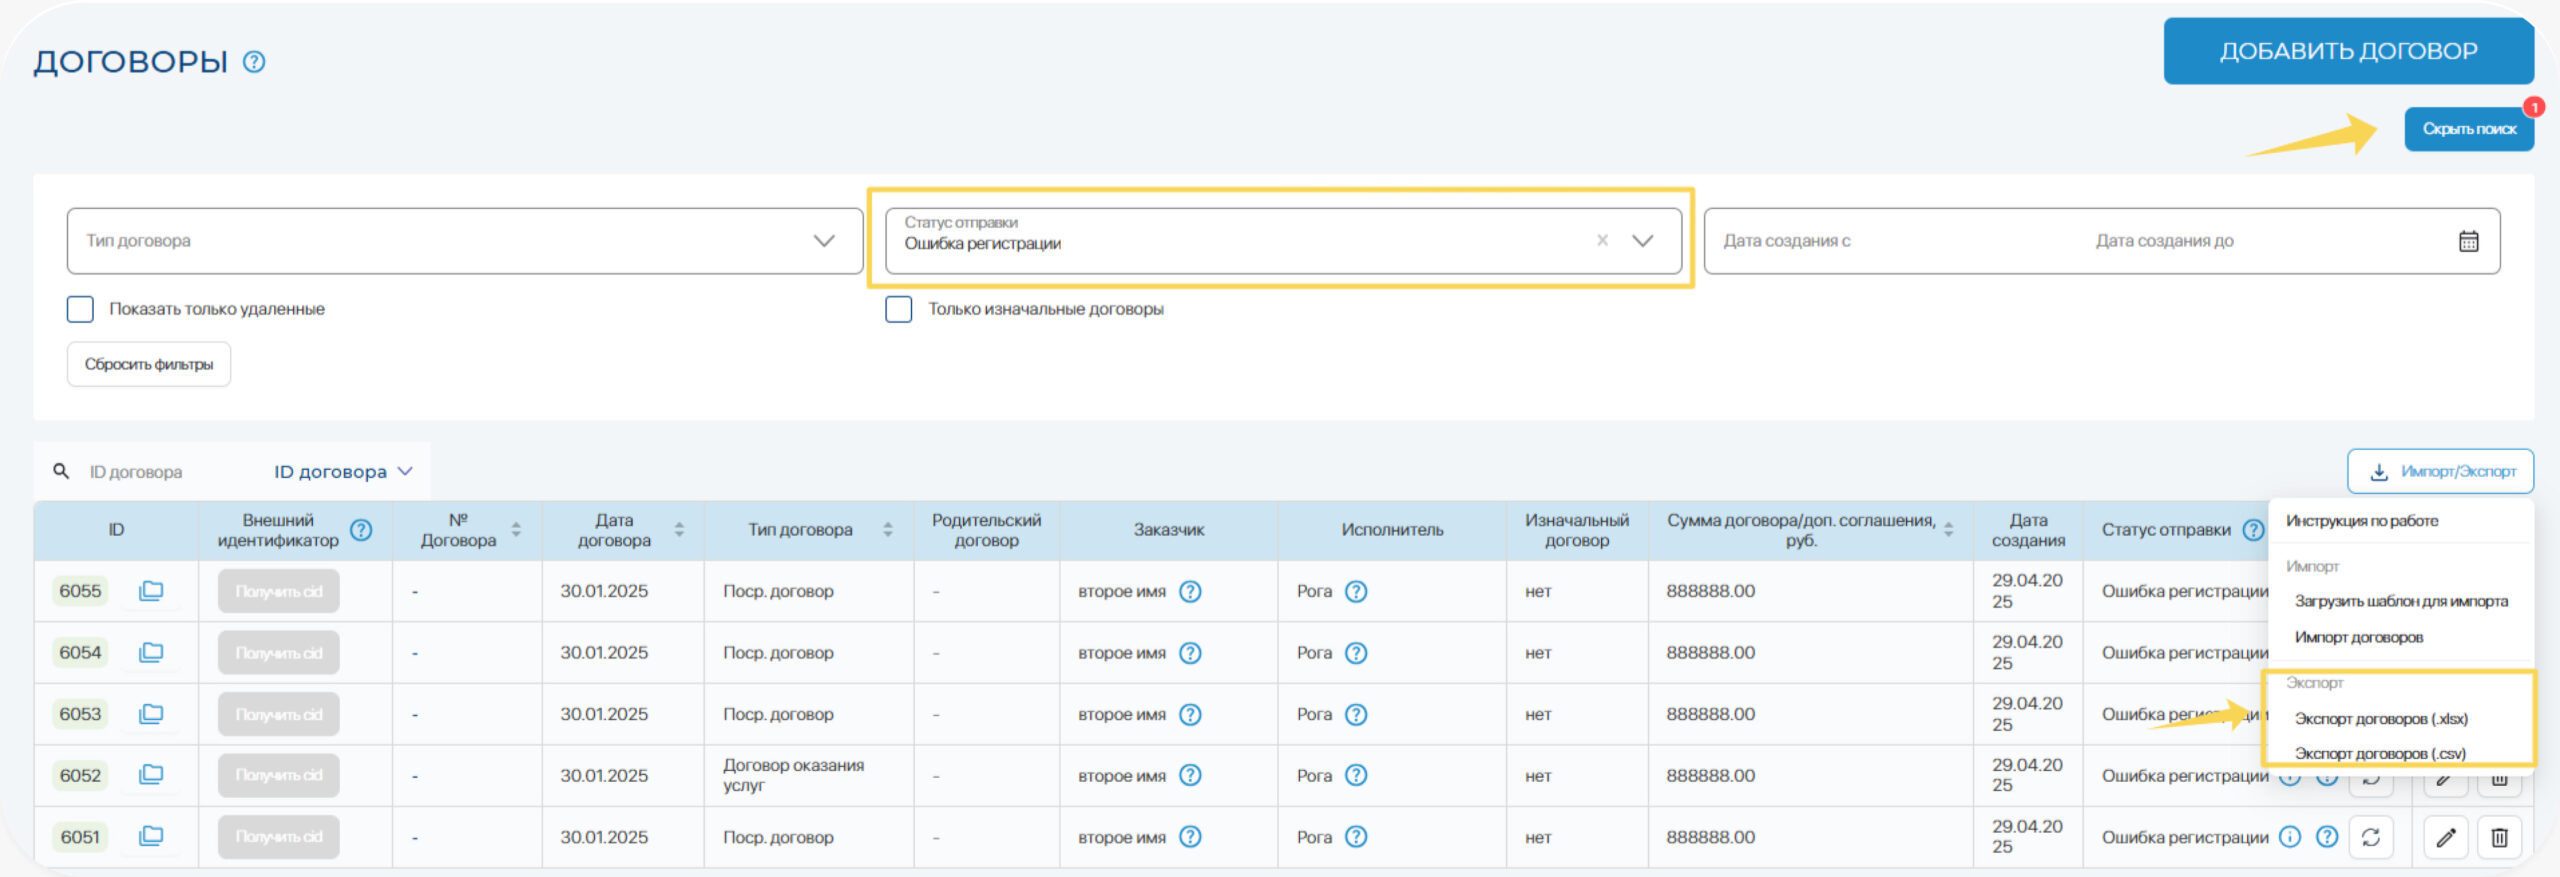
Task: Expand ID договора search type selector
Action: (343, 472)
